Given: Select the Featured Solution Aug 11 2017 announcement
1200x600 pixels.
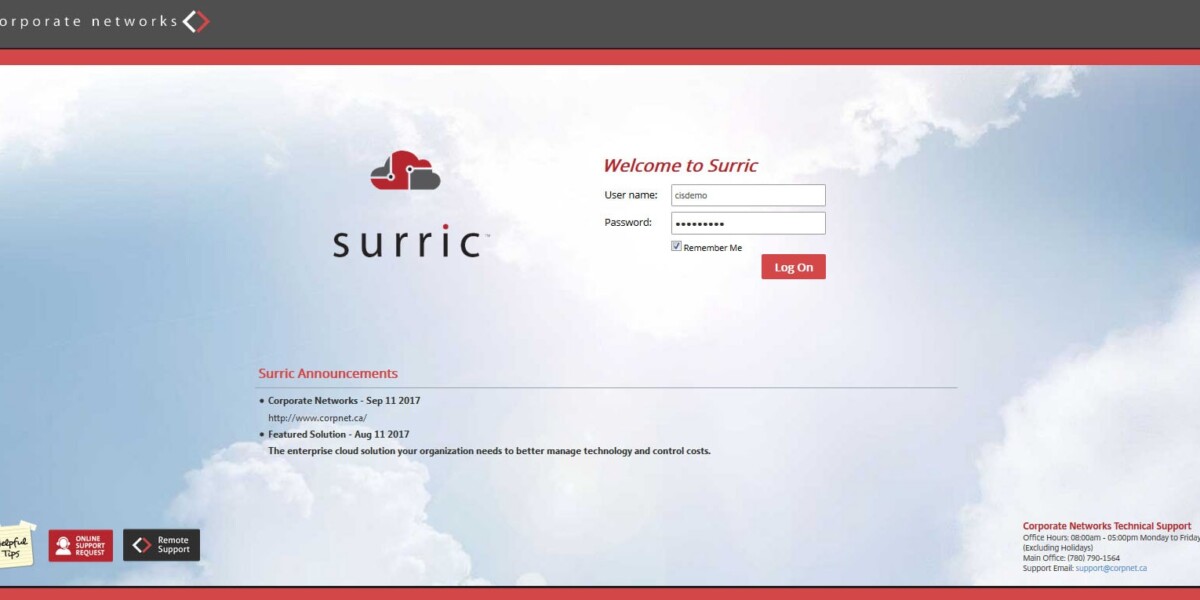Looking at the screenshot, I should [x=338, y=435].
